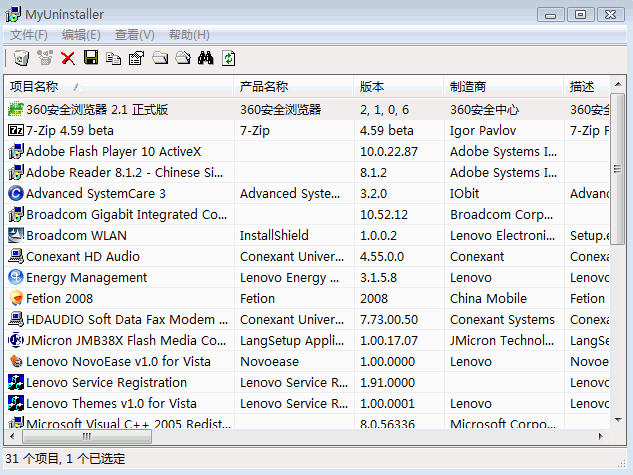Select the Conexant HD Audio entry
The width and height of the screenshot is (633, 475).
pos(83,256)
